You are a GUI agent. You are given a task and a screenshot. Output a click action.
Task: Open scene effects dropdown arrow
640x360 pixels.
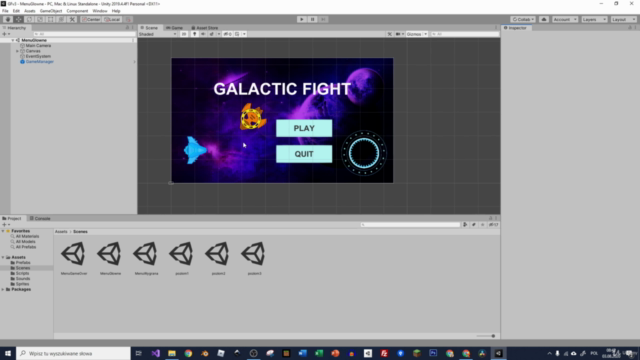click(219, 34)
